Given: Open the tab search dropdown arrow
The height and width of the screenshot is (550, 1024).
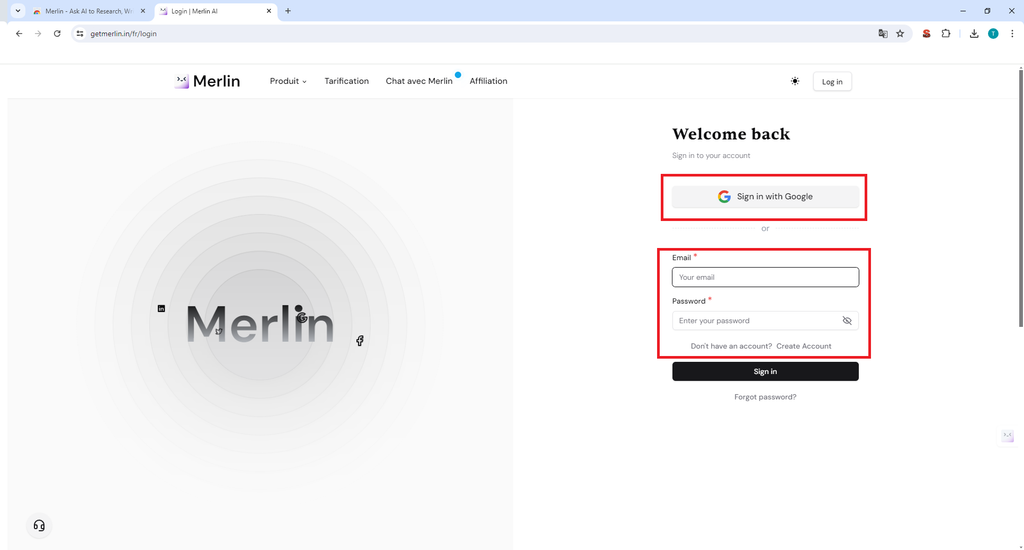Looking at the screenshot, I should [18, 11].
